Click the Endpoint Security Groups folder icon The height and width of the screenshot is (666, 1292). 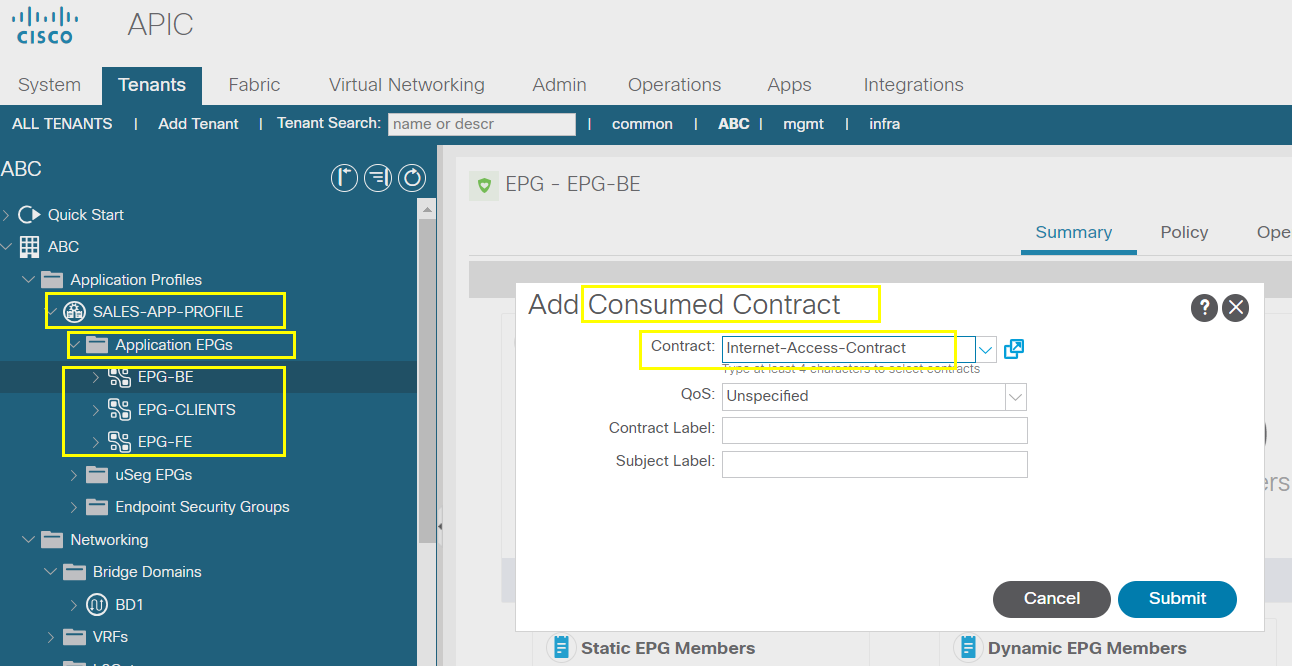(x=97, y=507)
